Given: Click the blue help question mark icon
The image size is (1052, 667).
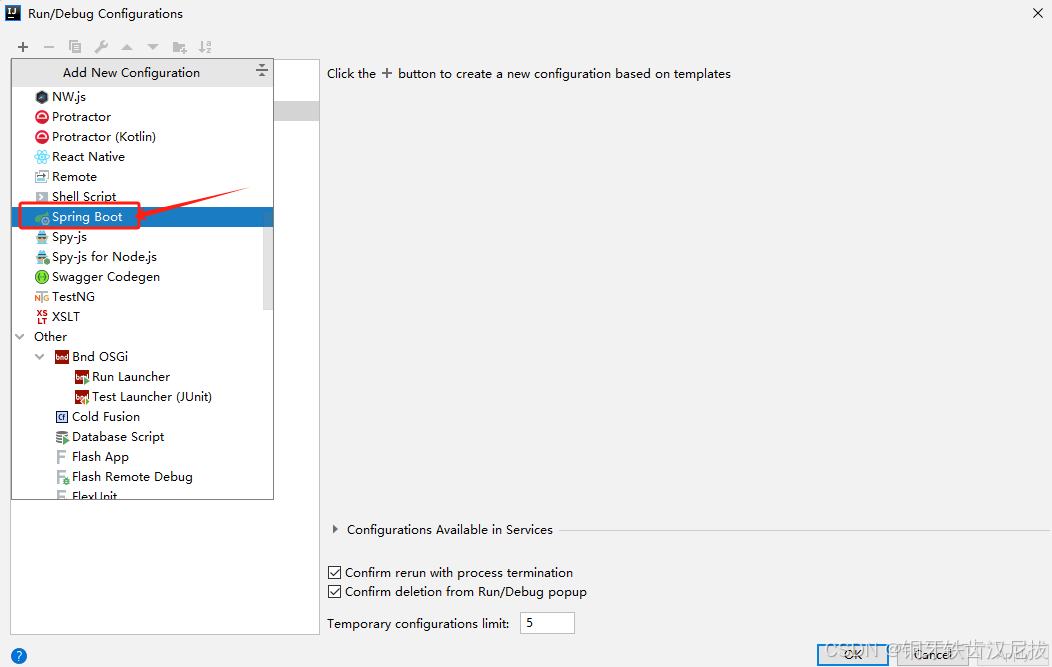Looking at the screenshot, I should [x=19, y=656].
